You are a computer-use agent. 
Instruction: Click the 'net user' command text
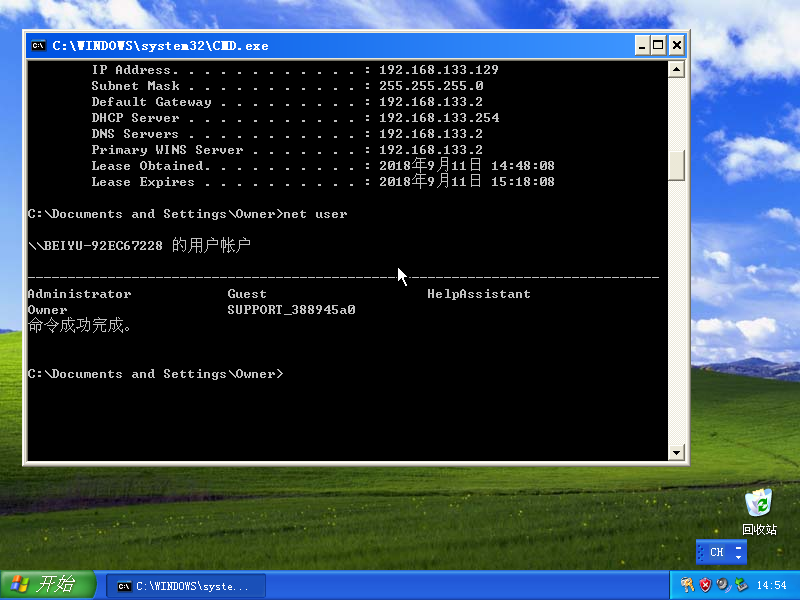coord(315,214)
